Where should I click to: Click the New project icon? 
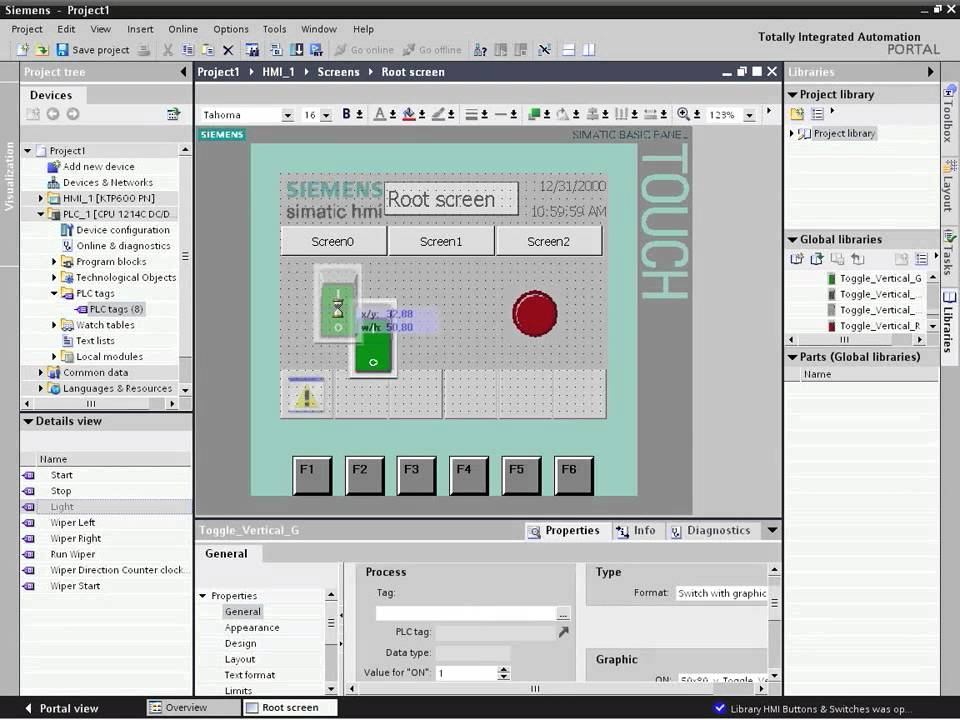tap(23, 50)
